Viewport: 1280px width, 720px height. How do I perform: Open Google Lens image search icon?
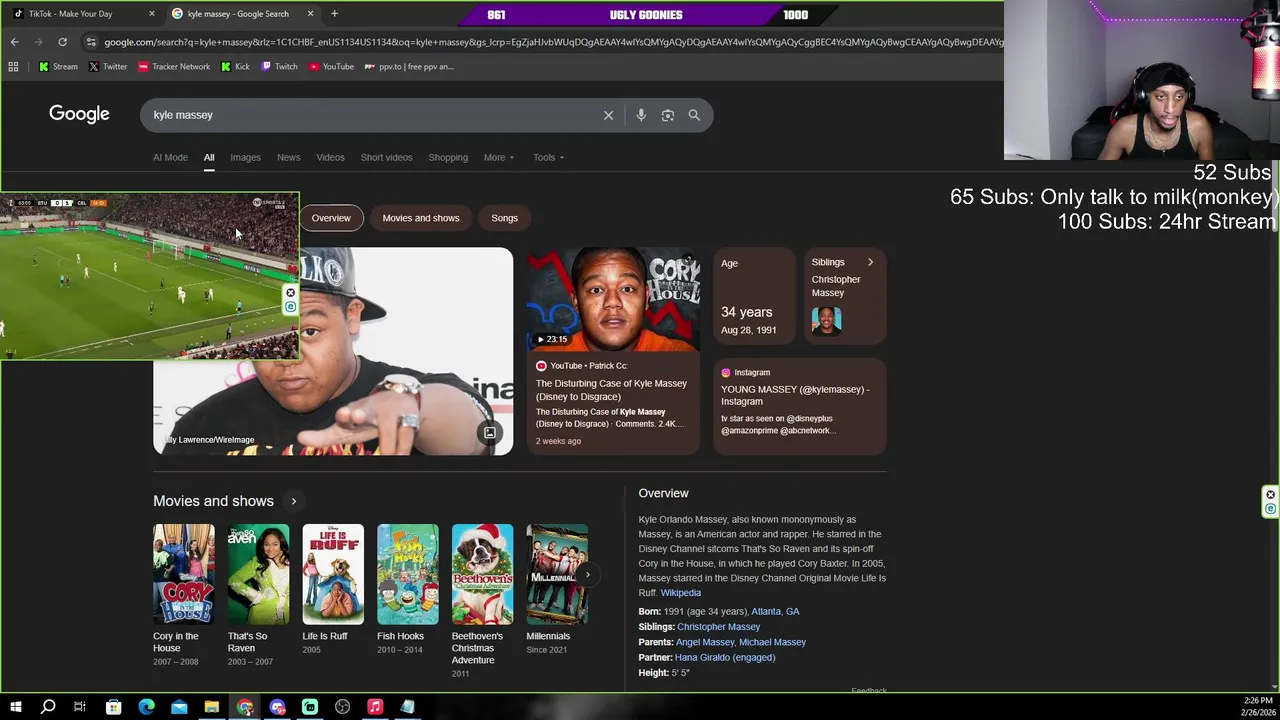(668, 115)
